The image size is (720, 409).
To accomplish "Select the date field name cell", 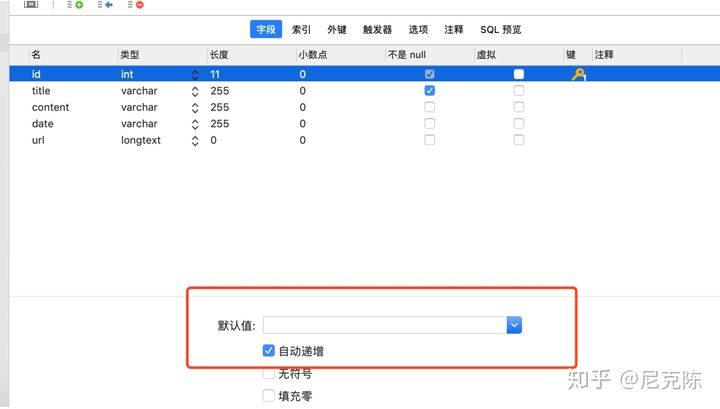I will click(43, 123).
